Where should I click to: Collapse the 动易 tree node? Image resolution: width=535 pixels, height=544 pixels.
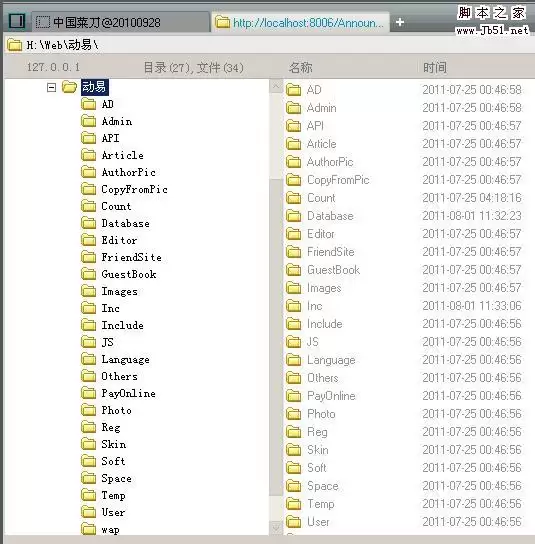[51, 87]
